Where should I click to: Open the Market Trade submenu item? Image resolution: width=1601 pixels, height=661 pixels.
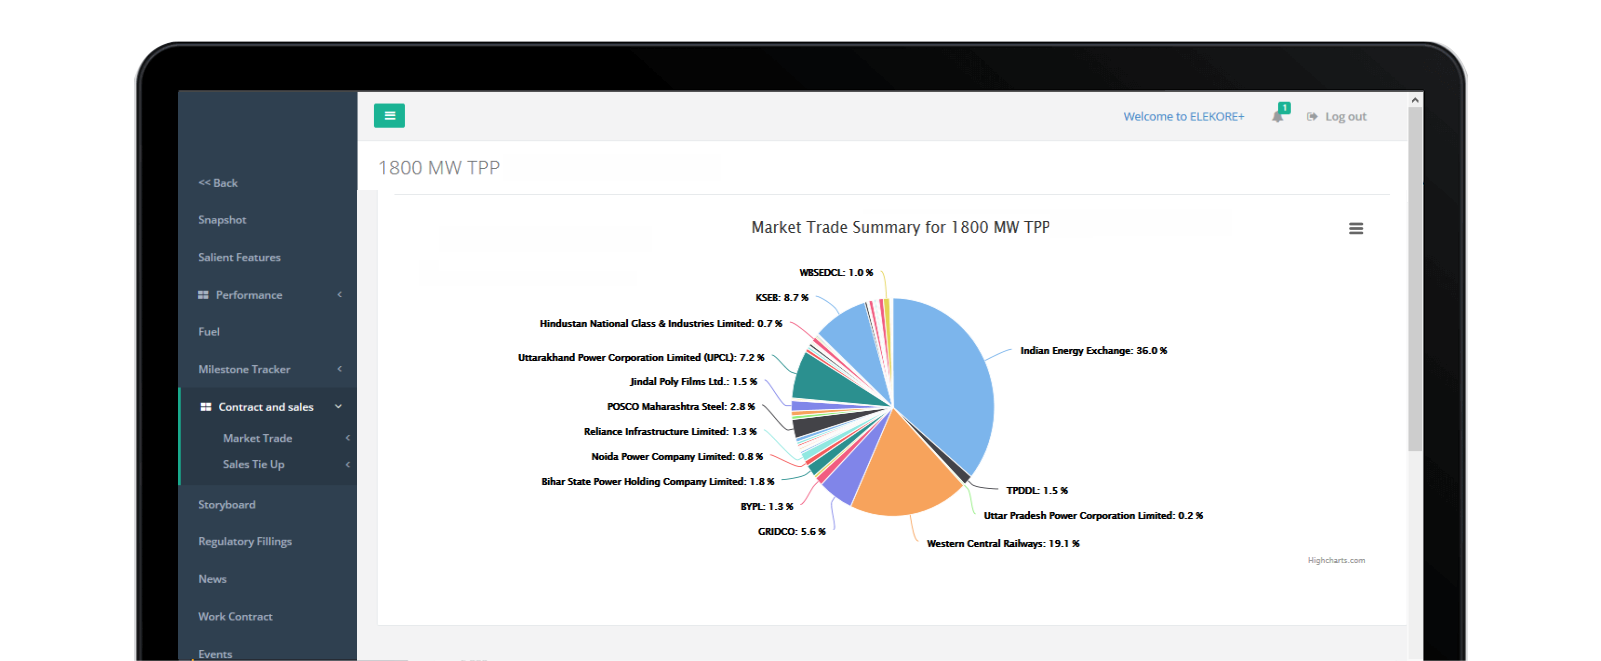point(258,438)
